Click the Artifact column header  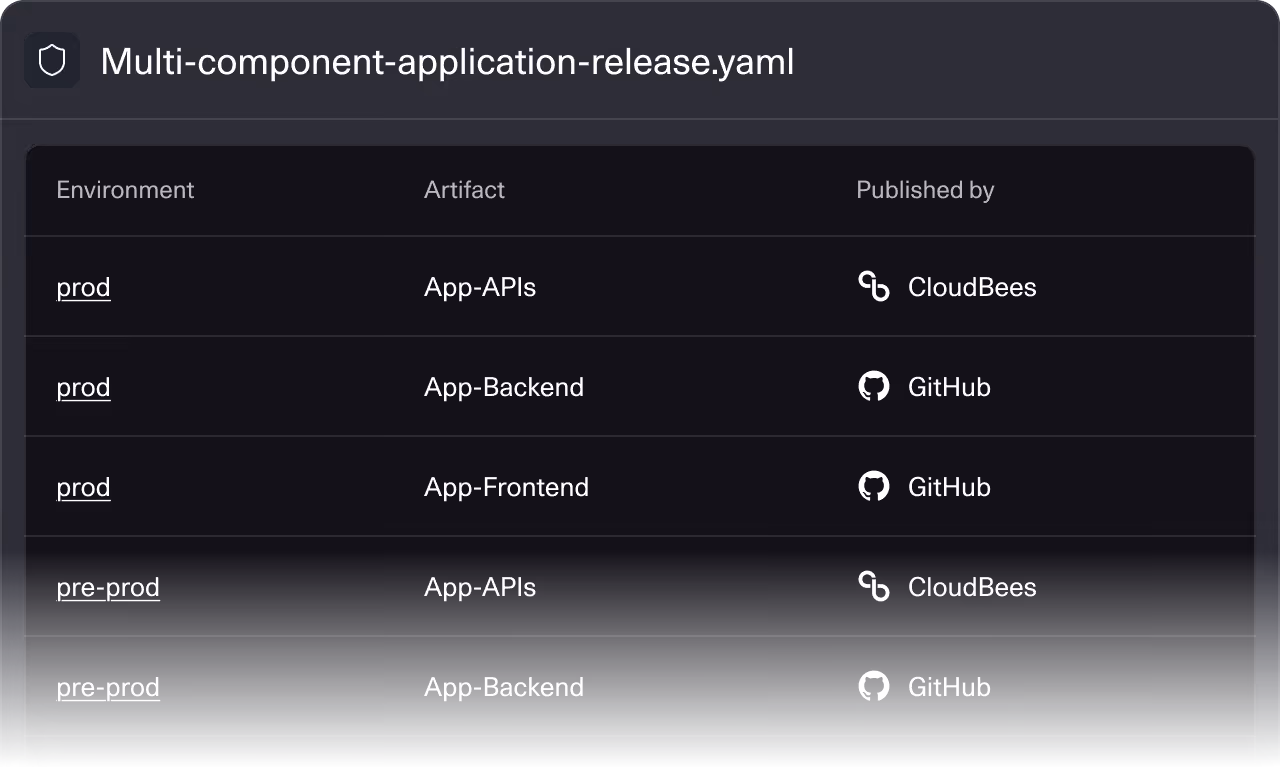[x=464, y=190]
